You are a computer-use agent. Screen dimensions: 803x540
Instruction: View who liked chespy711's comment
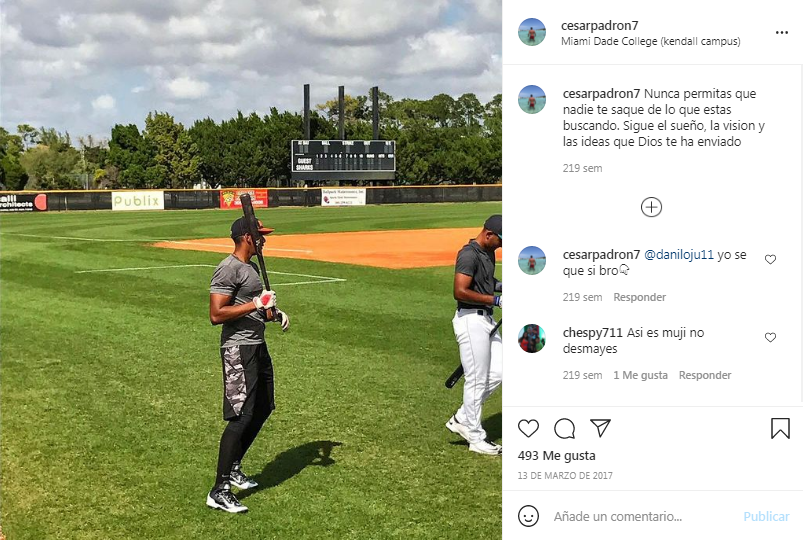tap(640, 375)
